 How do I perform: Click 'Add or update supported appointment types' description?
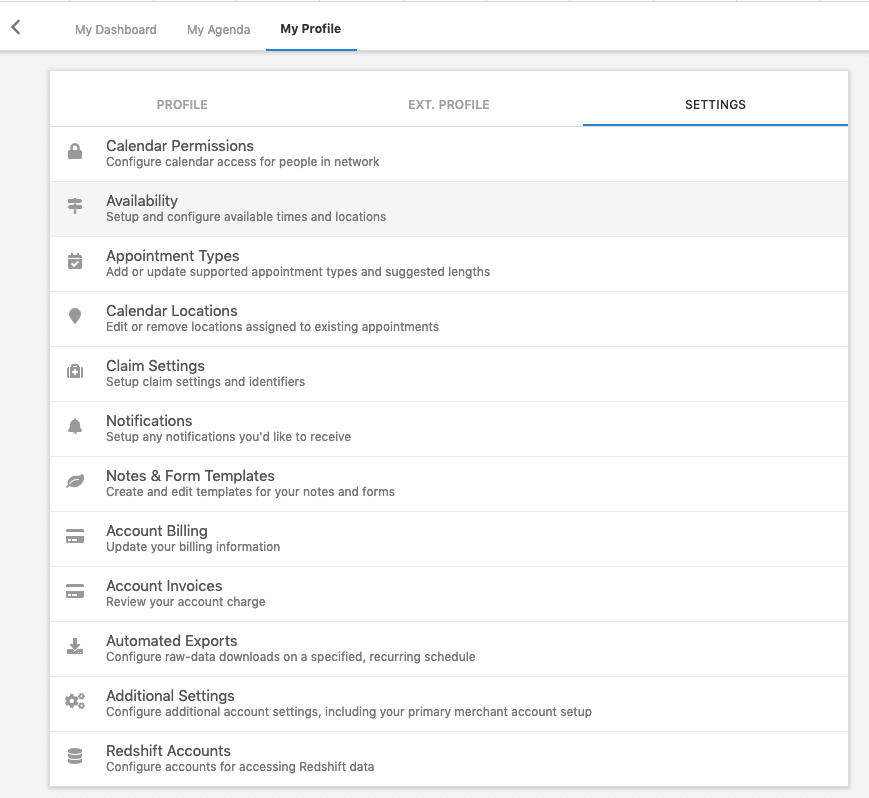[298, 272]
